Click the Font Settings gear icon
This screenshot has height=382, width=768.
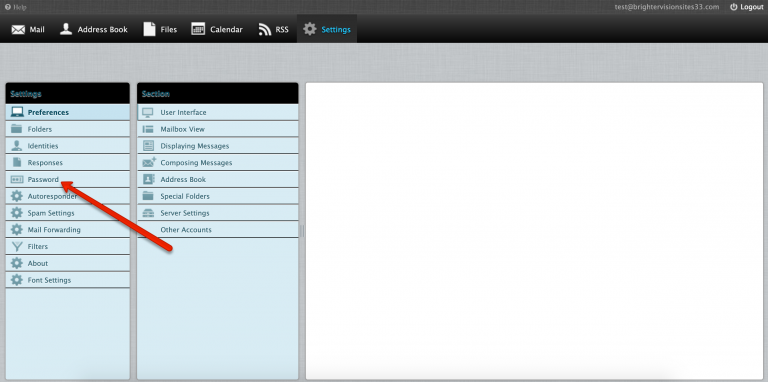point(17,280)
